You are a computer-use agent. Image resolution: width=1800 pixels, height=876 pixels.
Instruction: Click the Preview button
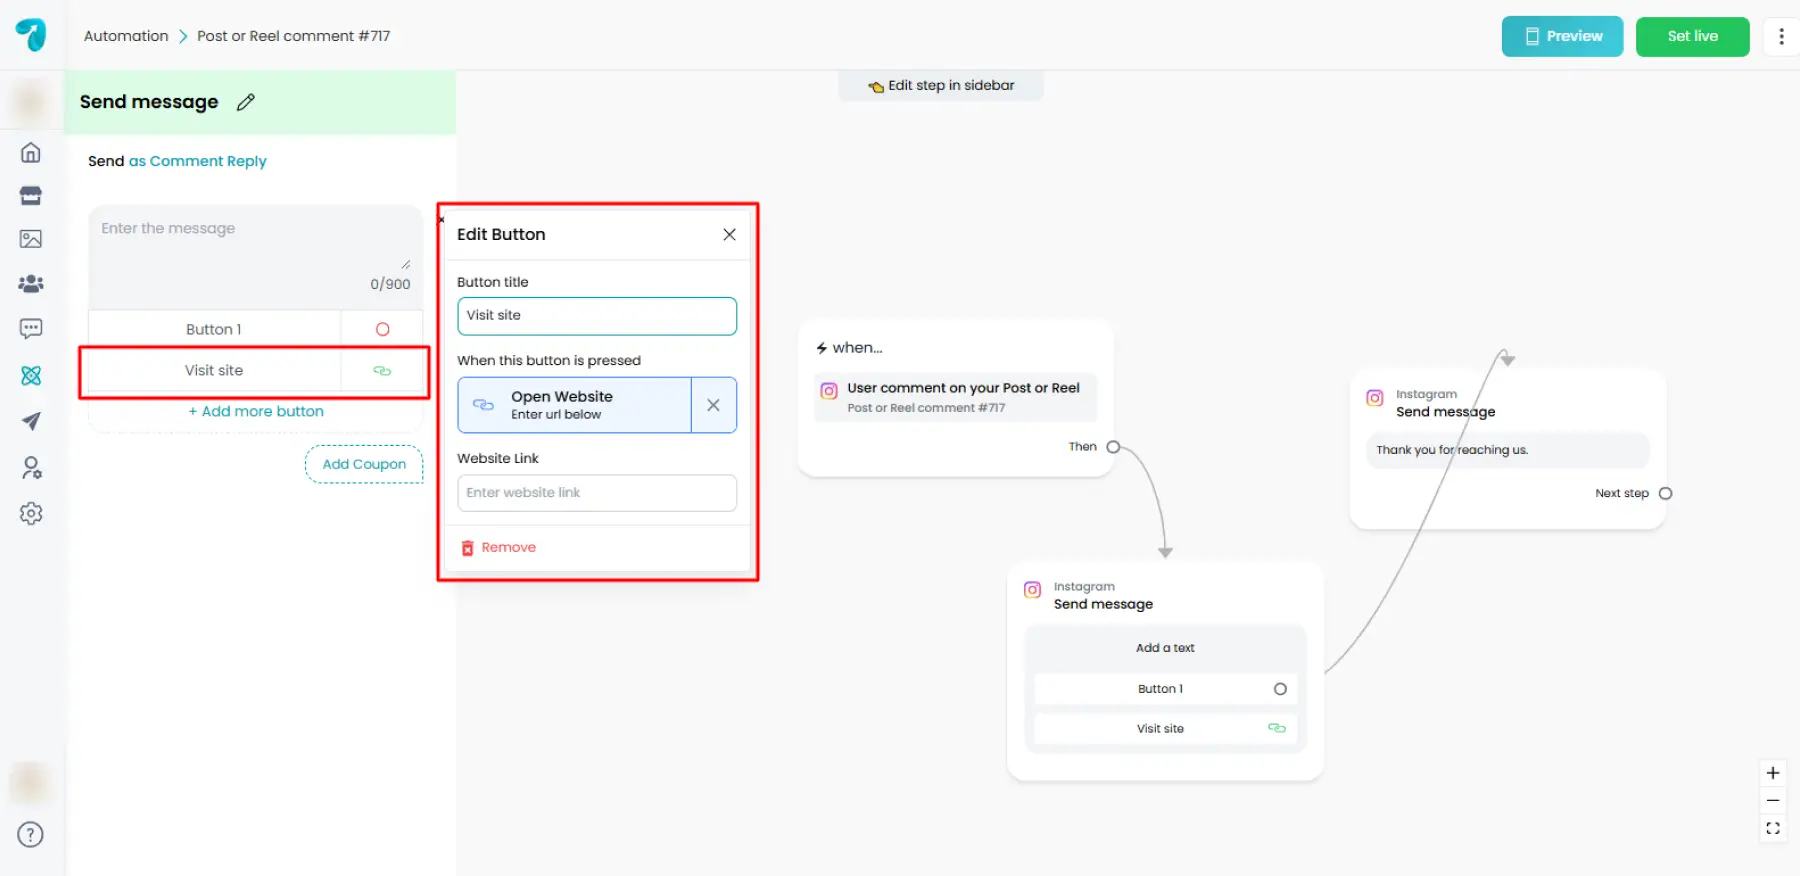point(1562,37)
